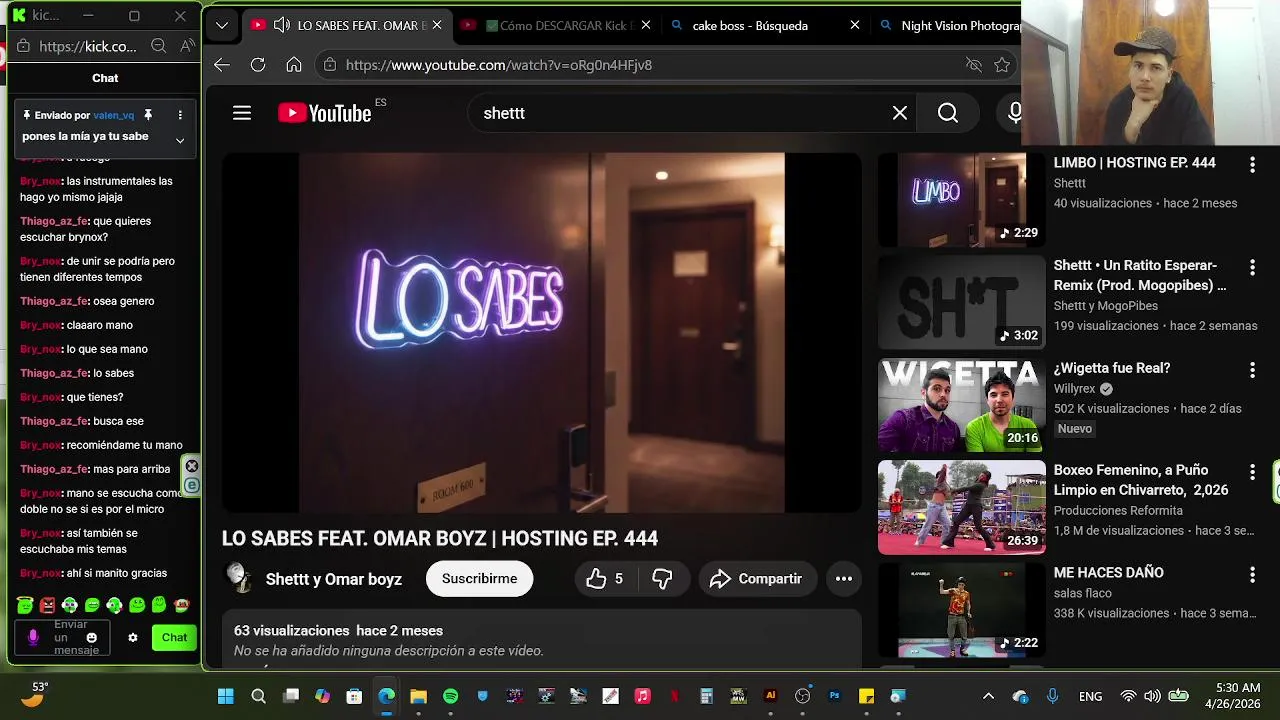Open OBS Studio from the taskbar

coord(803,696)
